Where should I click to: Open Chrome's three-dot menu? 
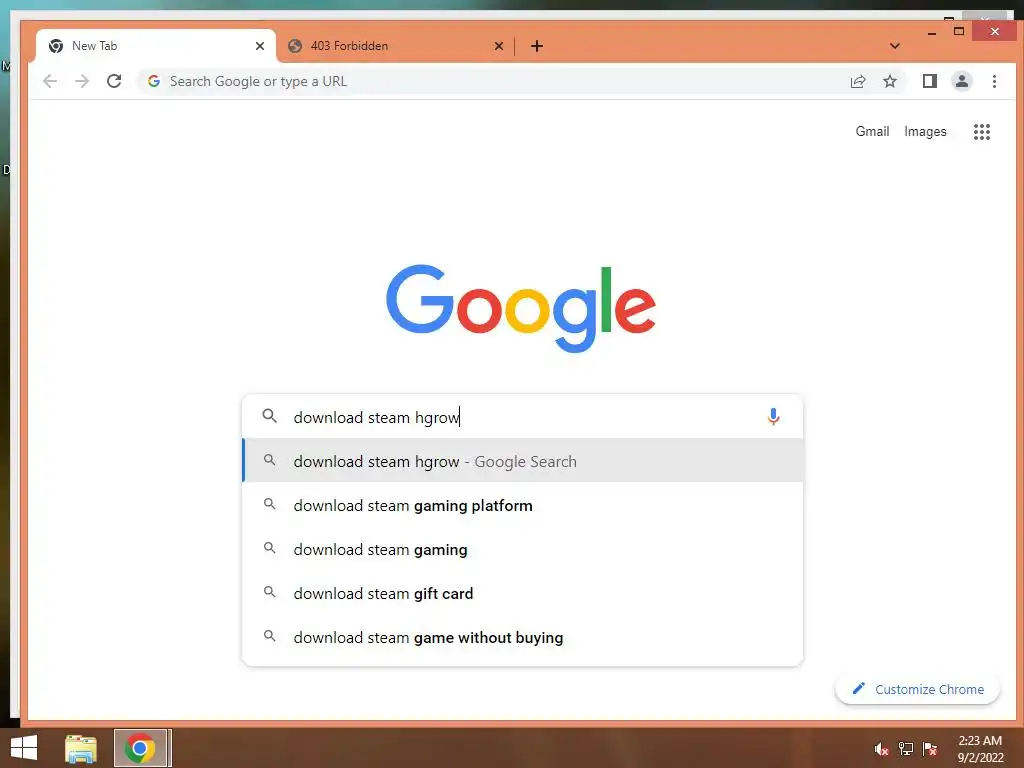994,81
